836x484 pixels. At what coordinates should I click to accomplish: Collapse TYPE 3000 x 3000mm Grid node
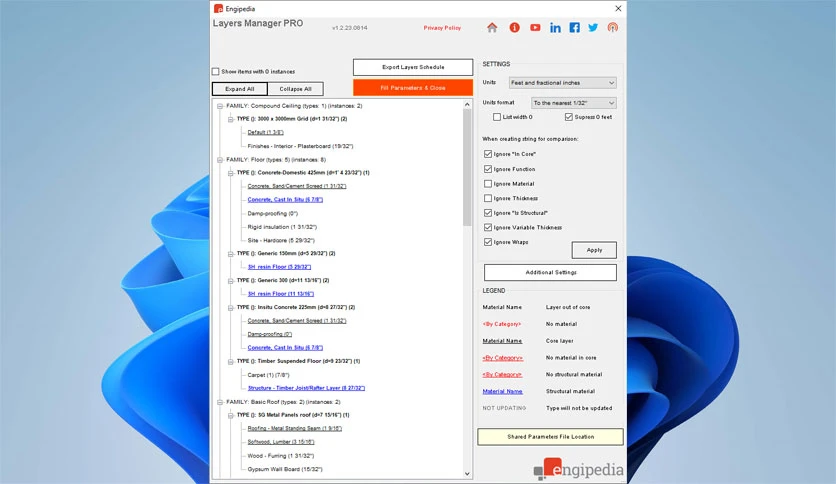click(230, 119)
